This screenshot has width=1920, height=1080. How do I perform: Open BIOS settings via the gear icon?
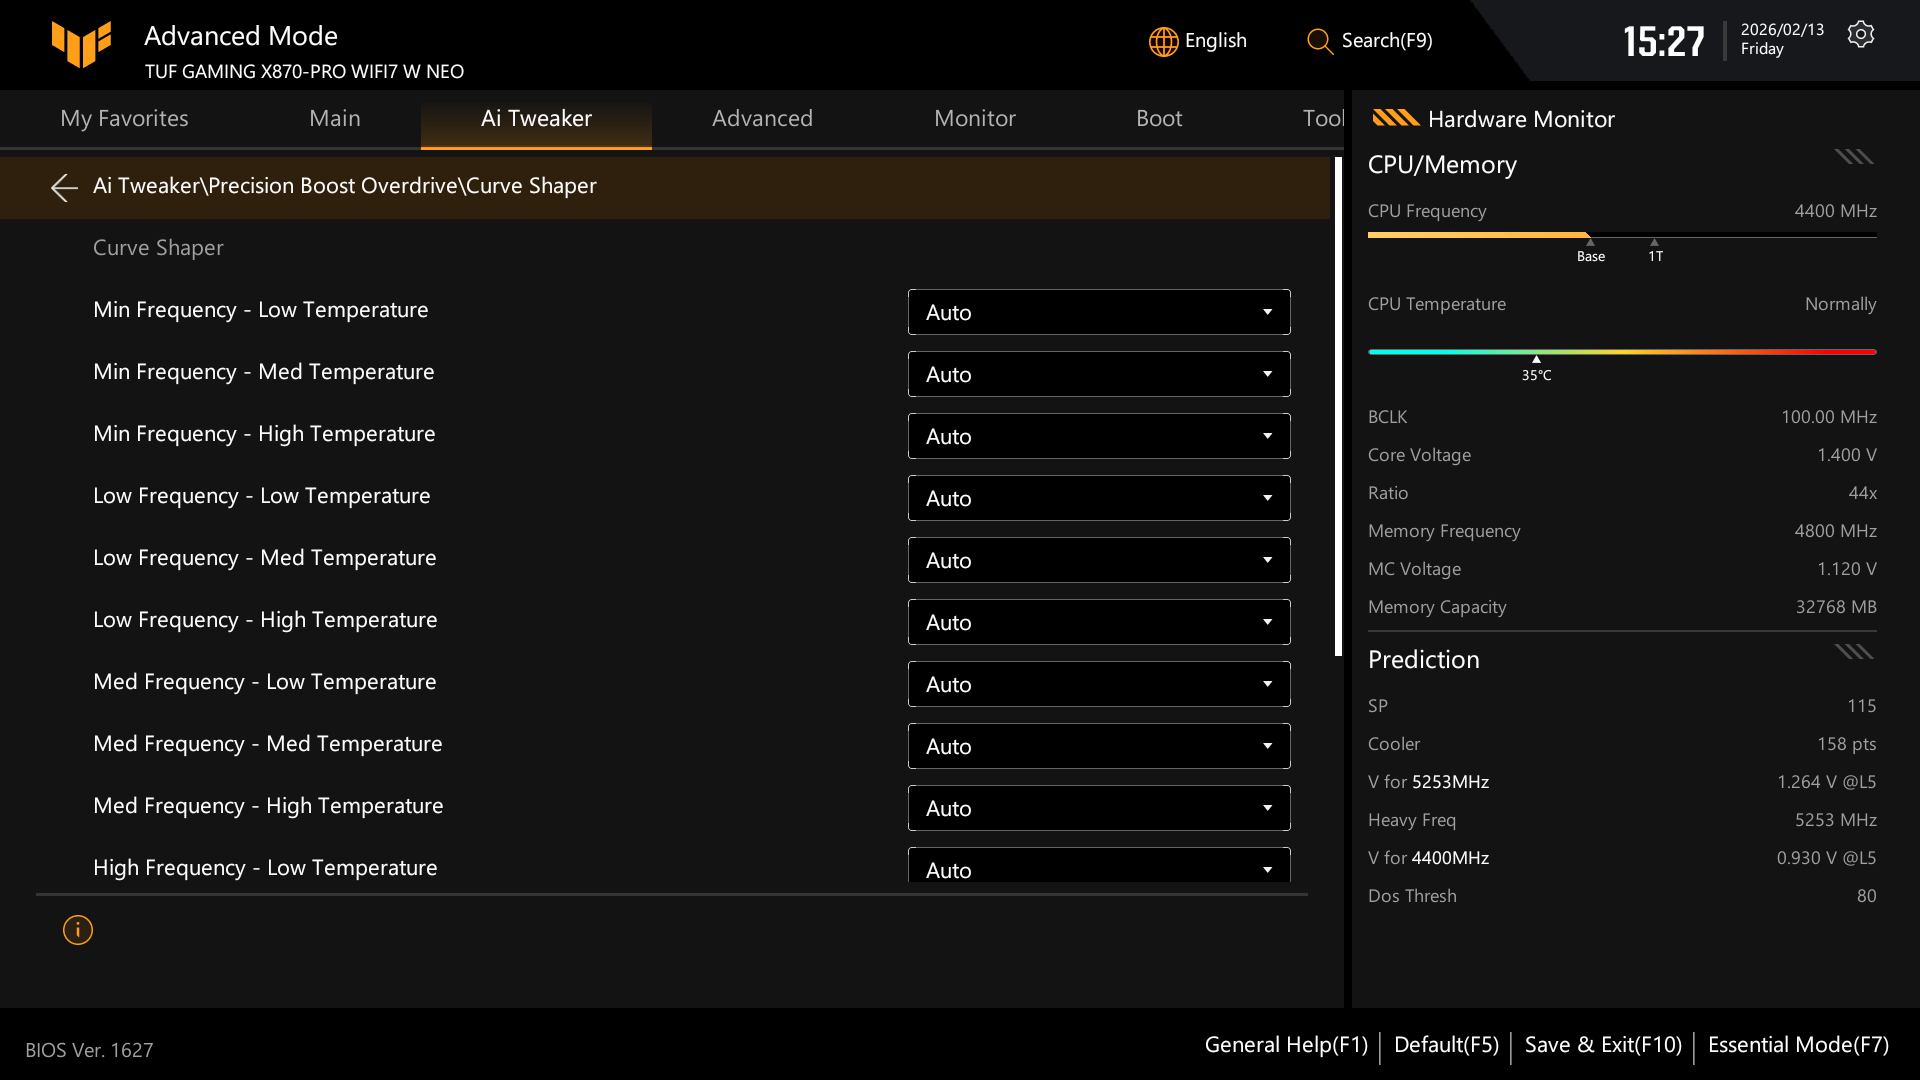[x=1861, y=33]
